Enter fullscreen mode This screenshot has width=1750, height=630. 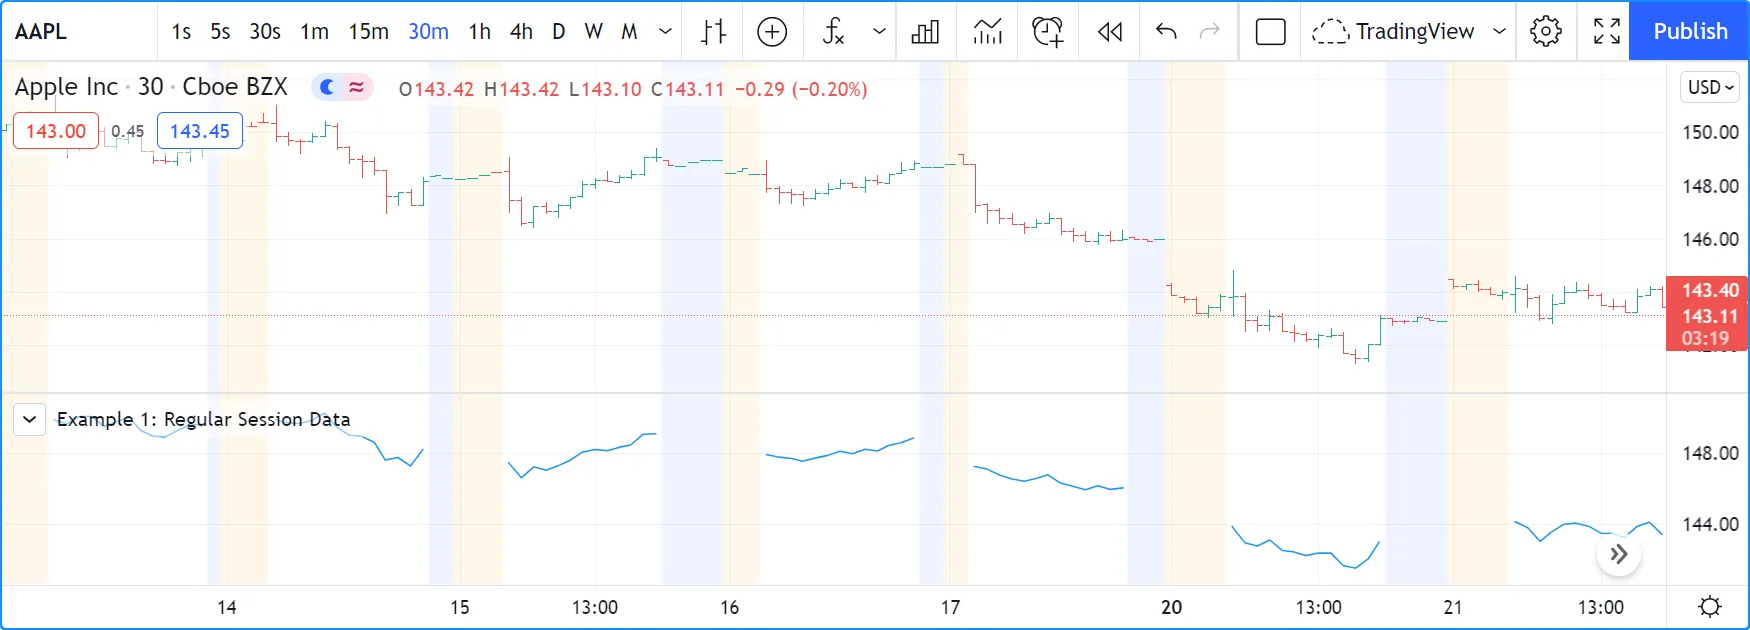pos(1607,32)
